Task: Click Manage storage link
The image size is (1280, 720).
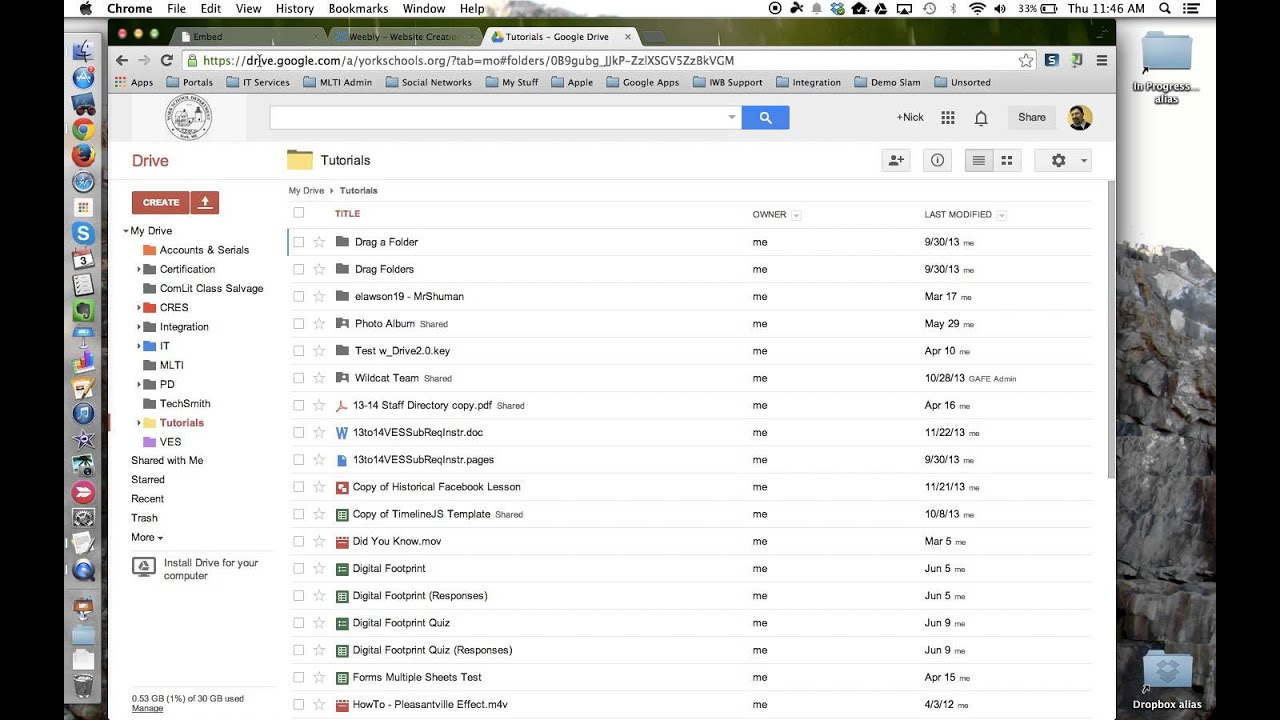Action: coord(147,709)
